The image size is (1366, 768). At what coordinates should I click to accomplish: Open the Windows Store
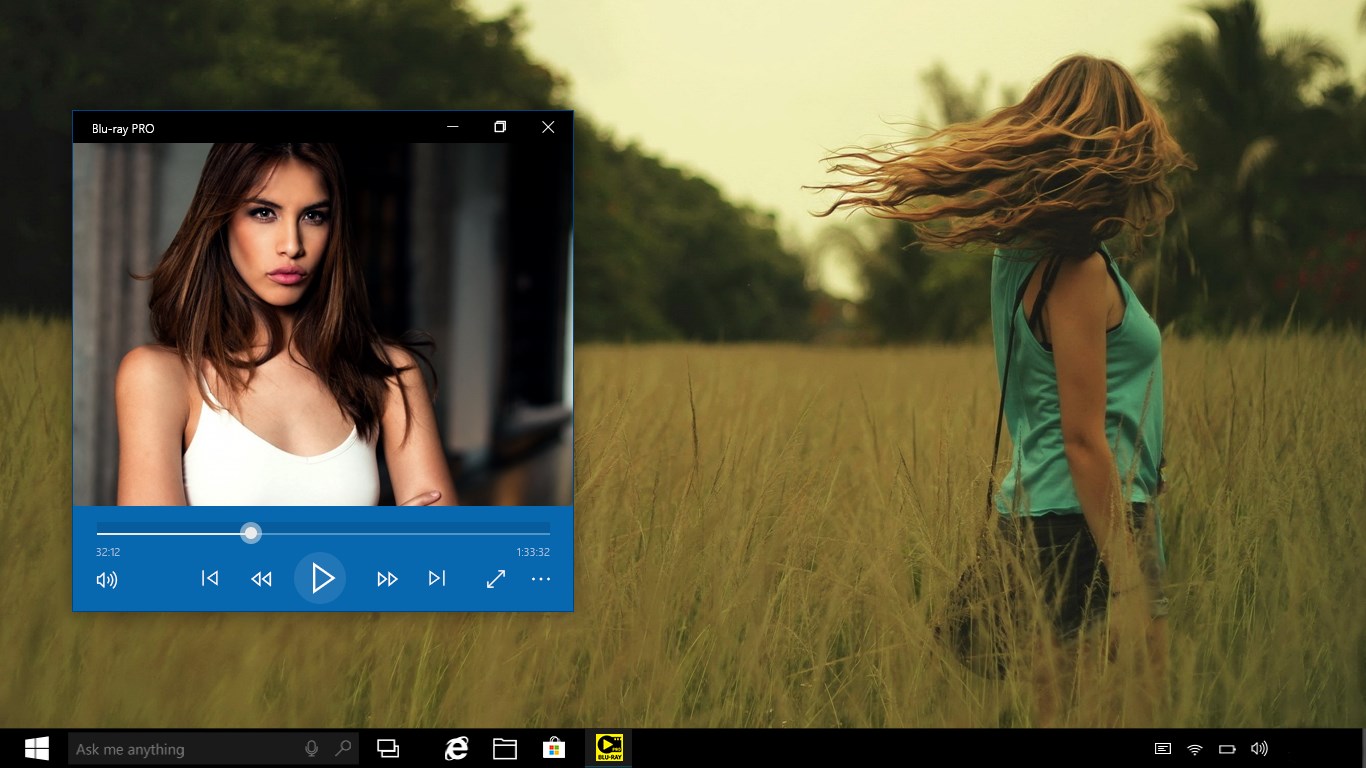[x=555, y=747]
